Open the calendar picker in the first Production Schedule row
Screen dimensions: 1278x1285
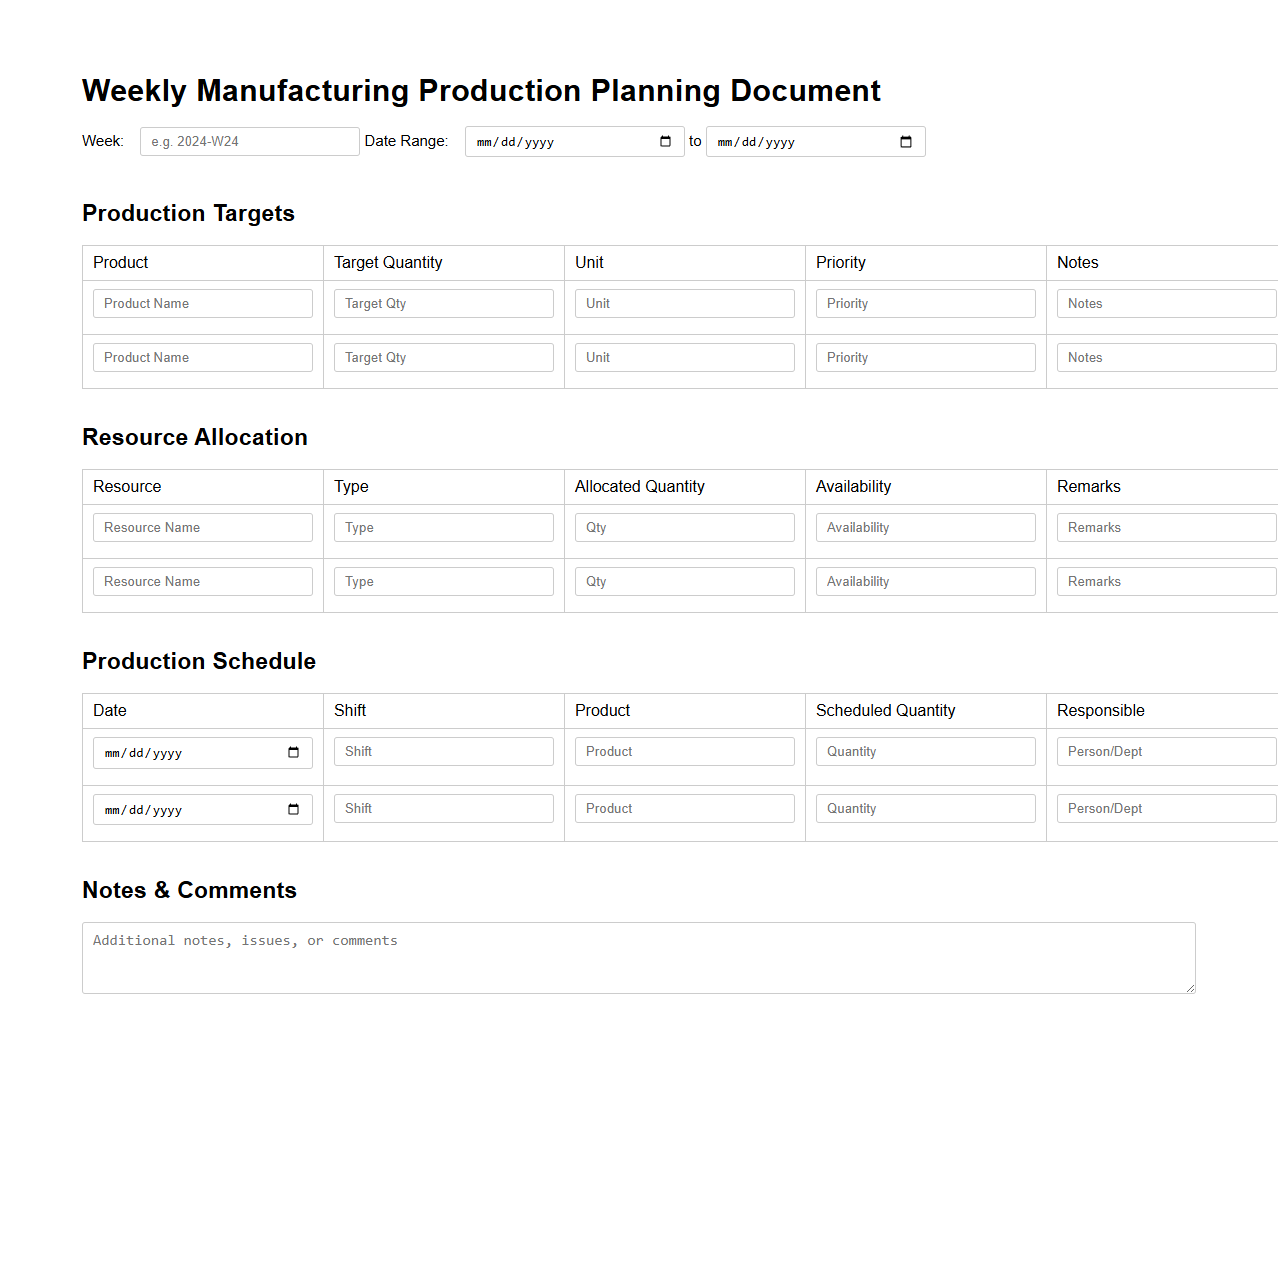(293, 752)
